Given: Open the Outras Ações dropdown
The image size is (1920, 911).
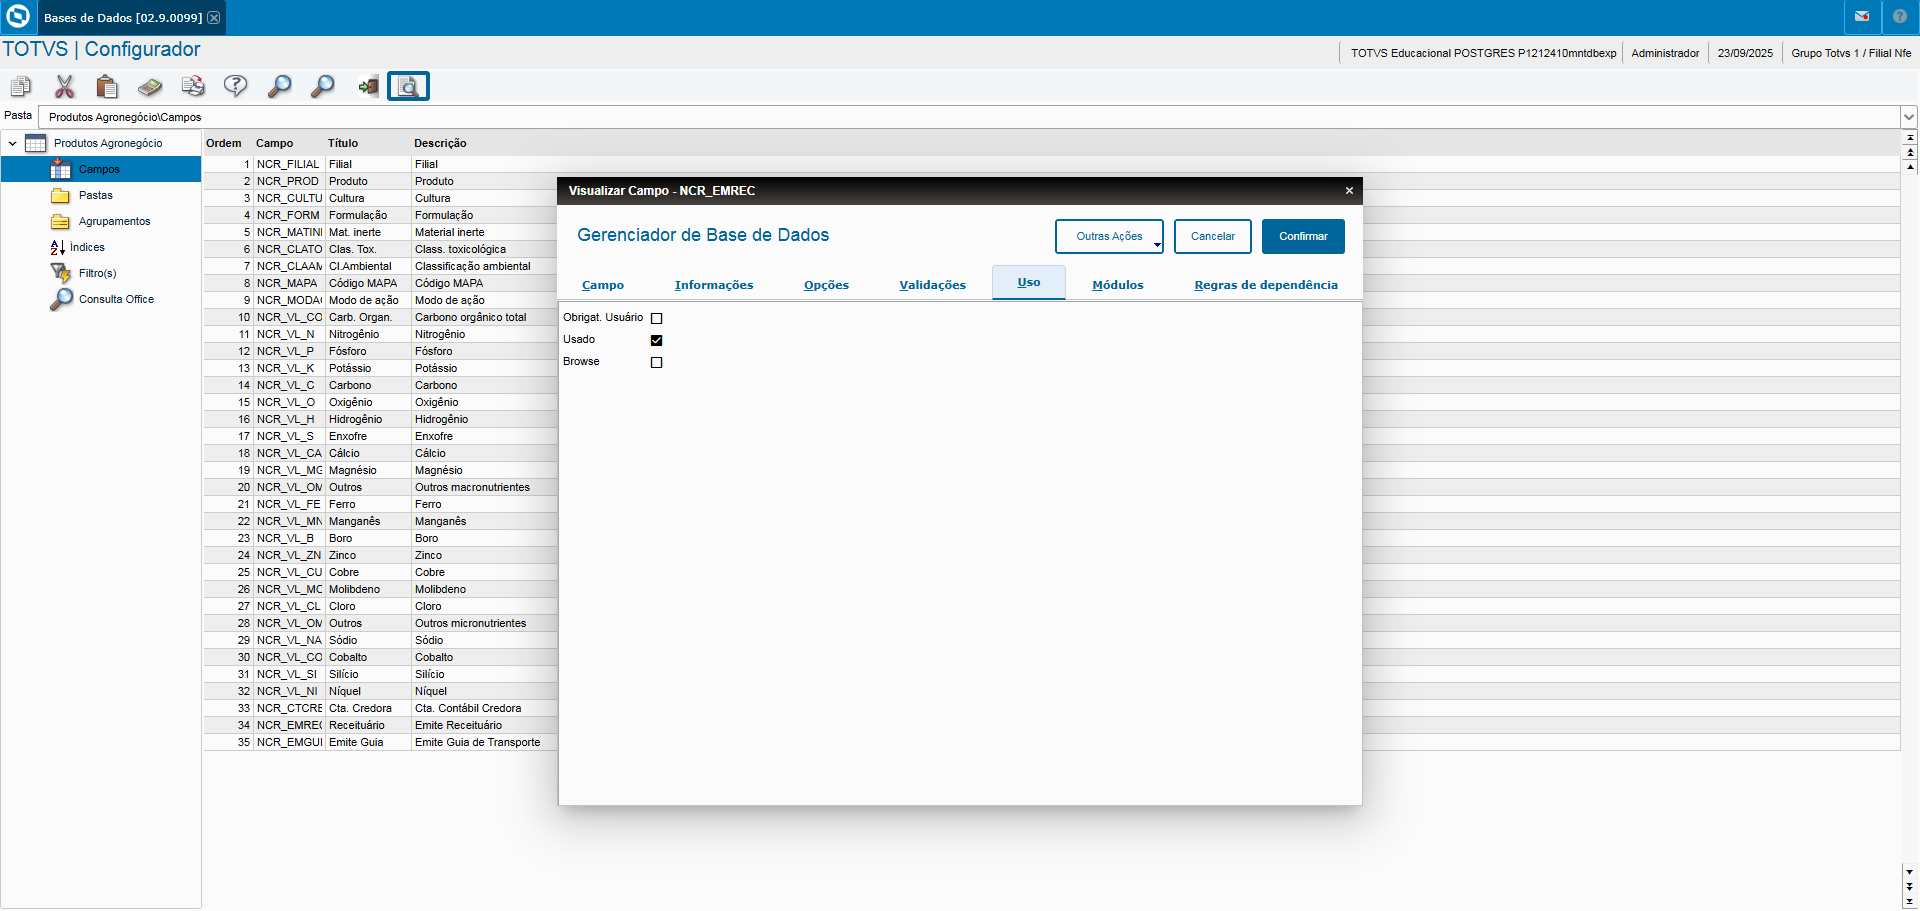Looking at the screenshot, I should (x=1109, y=236).
